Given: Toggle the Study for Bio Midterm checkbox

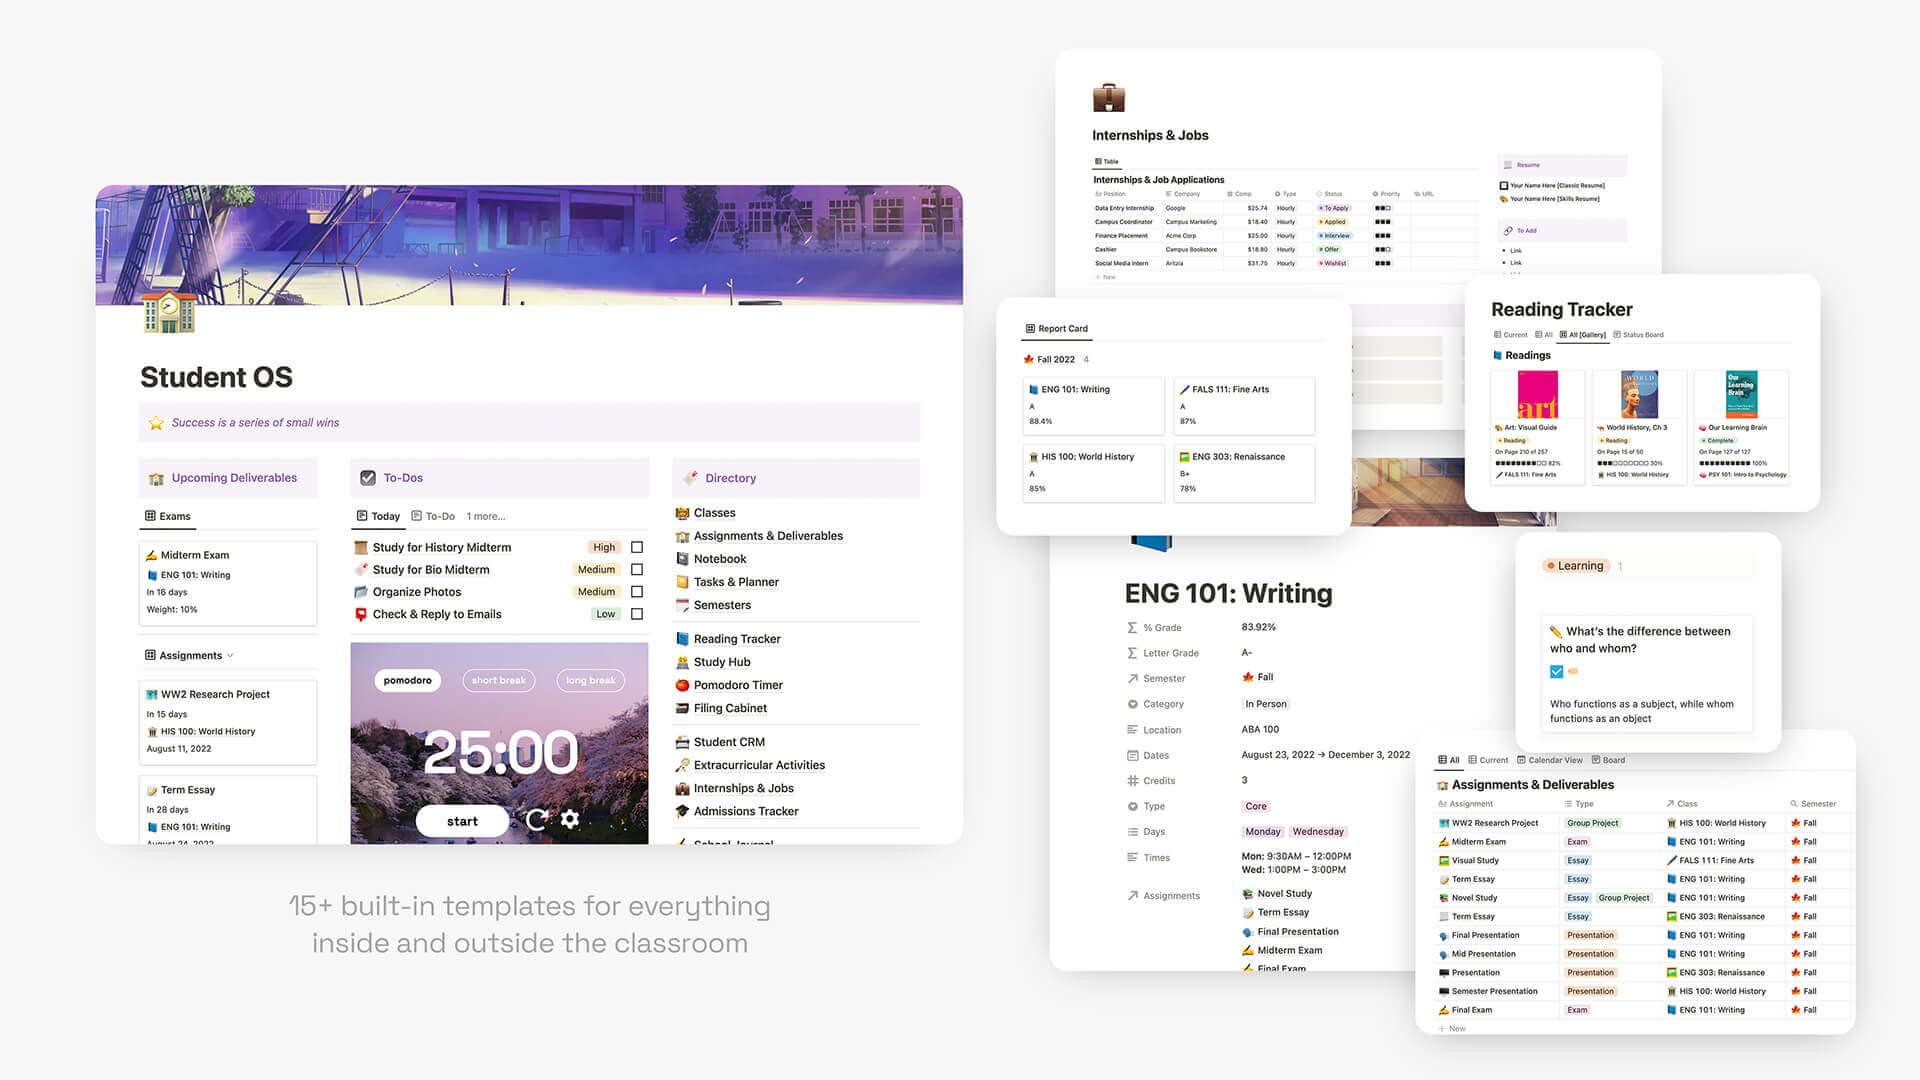Looking at the screenshot, I should coord(637,568).
